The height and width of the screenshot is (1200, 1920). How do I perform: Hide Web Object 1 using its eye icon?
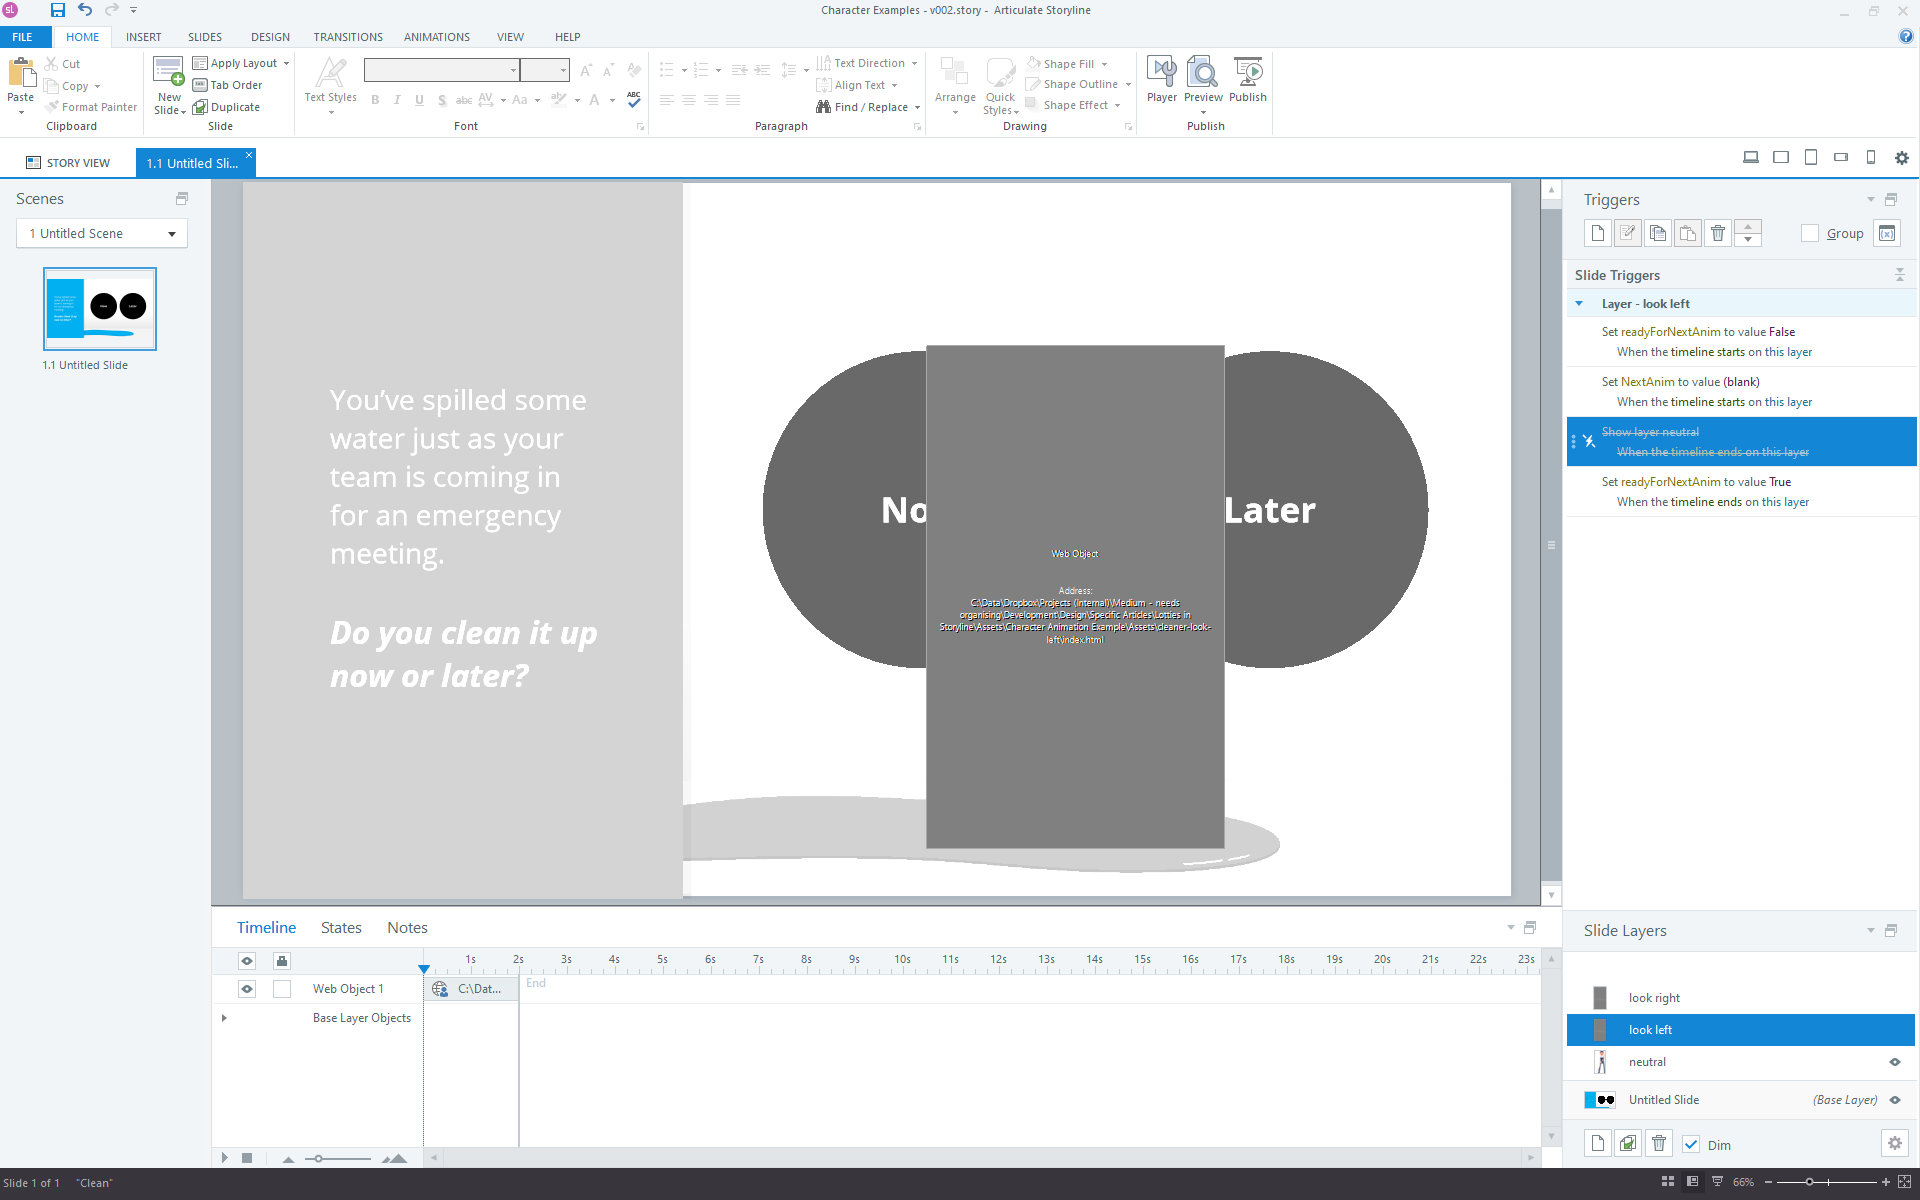pos(247,989)
